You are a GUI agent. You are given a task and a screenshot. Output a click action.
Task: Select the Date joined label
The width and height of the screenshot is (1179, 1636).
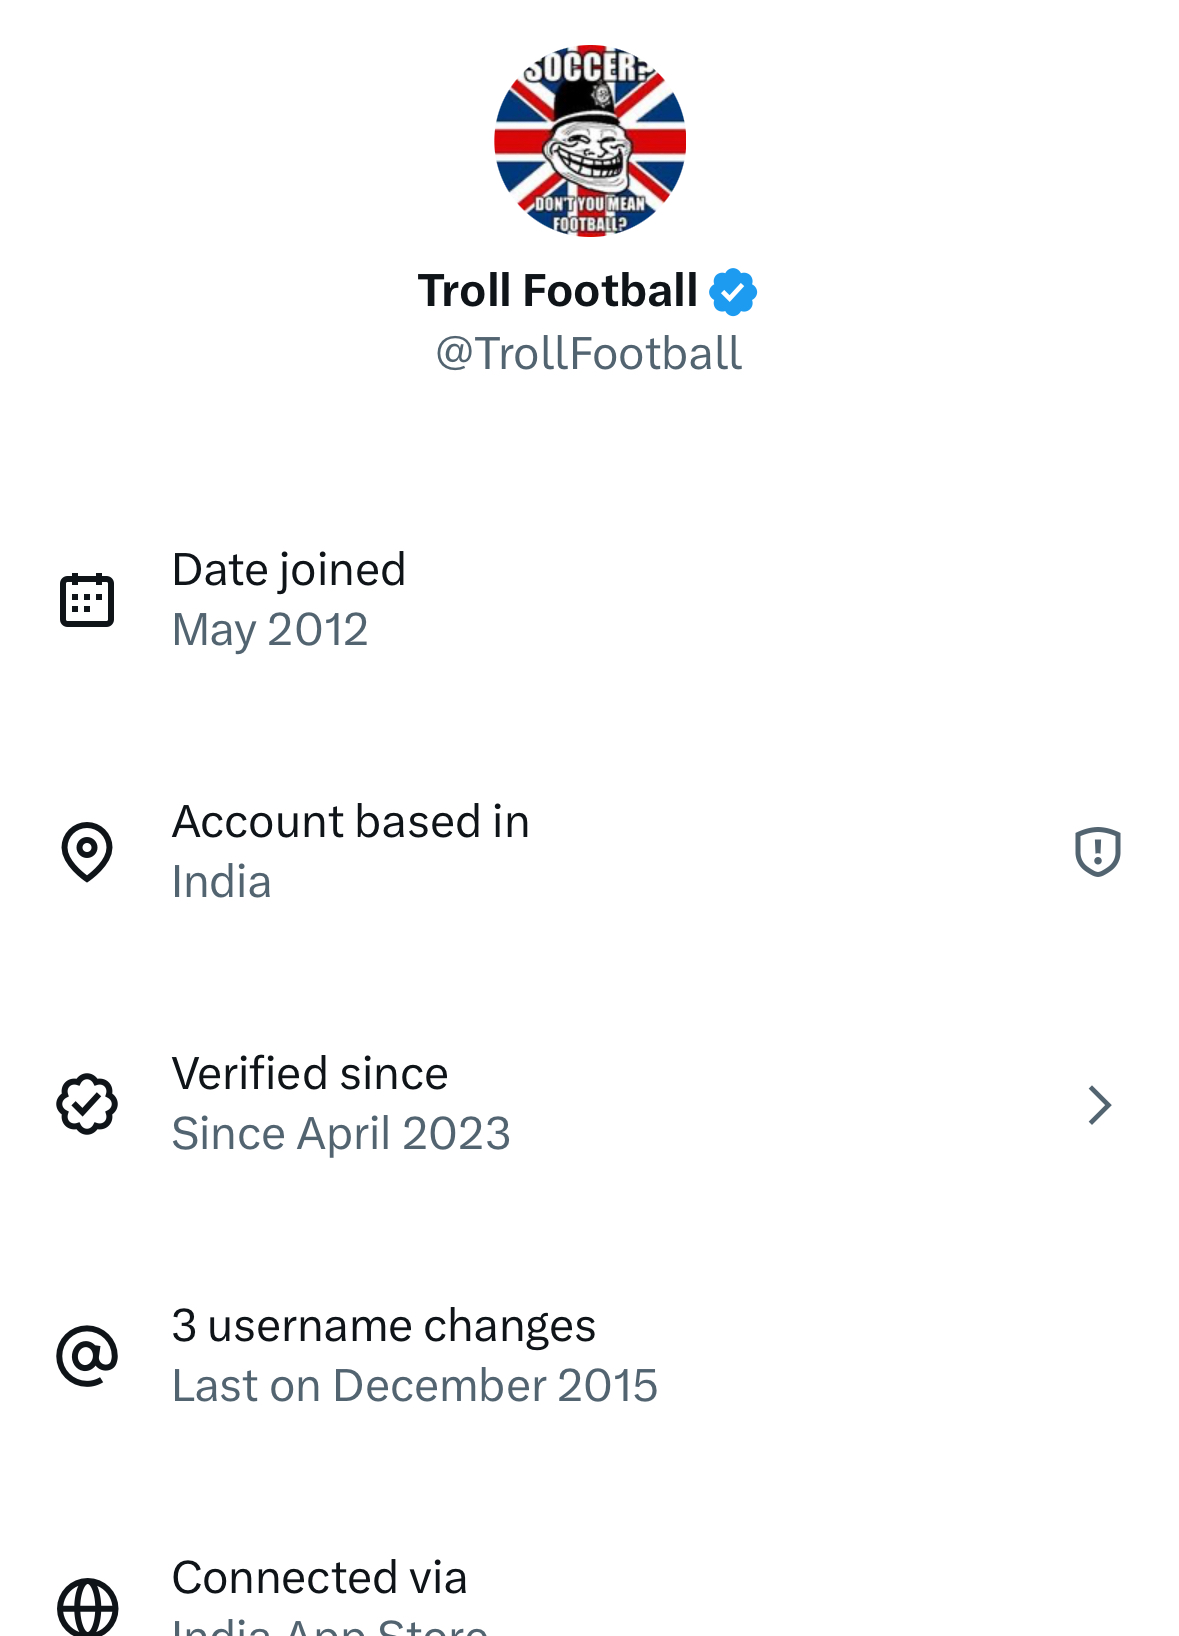[289, 570]
